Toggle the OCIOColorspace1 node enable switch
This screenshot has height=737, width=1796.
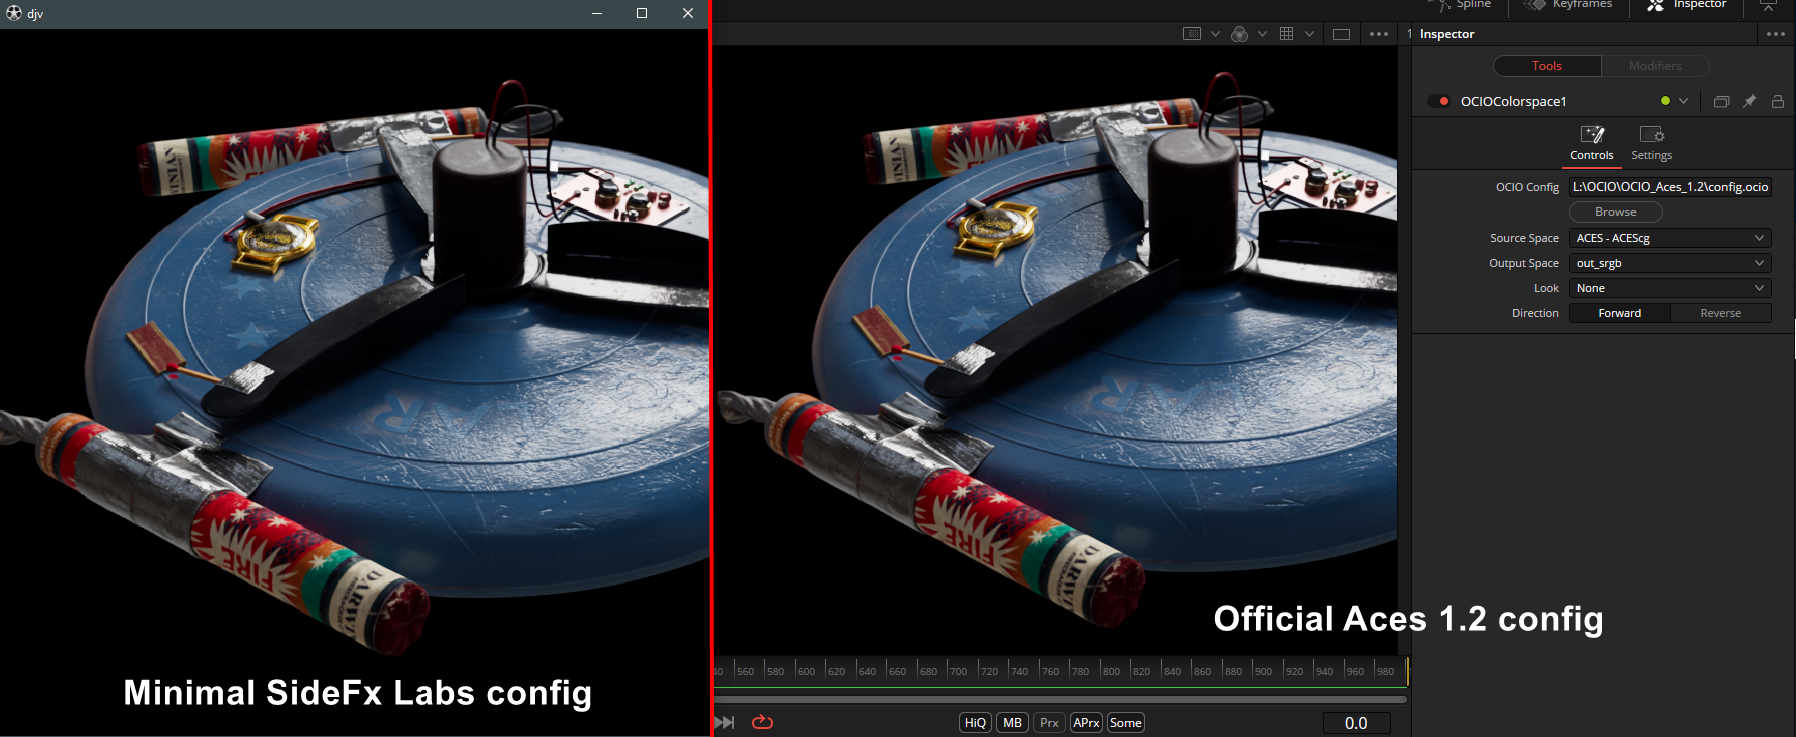(1439, 101)
